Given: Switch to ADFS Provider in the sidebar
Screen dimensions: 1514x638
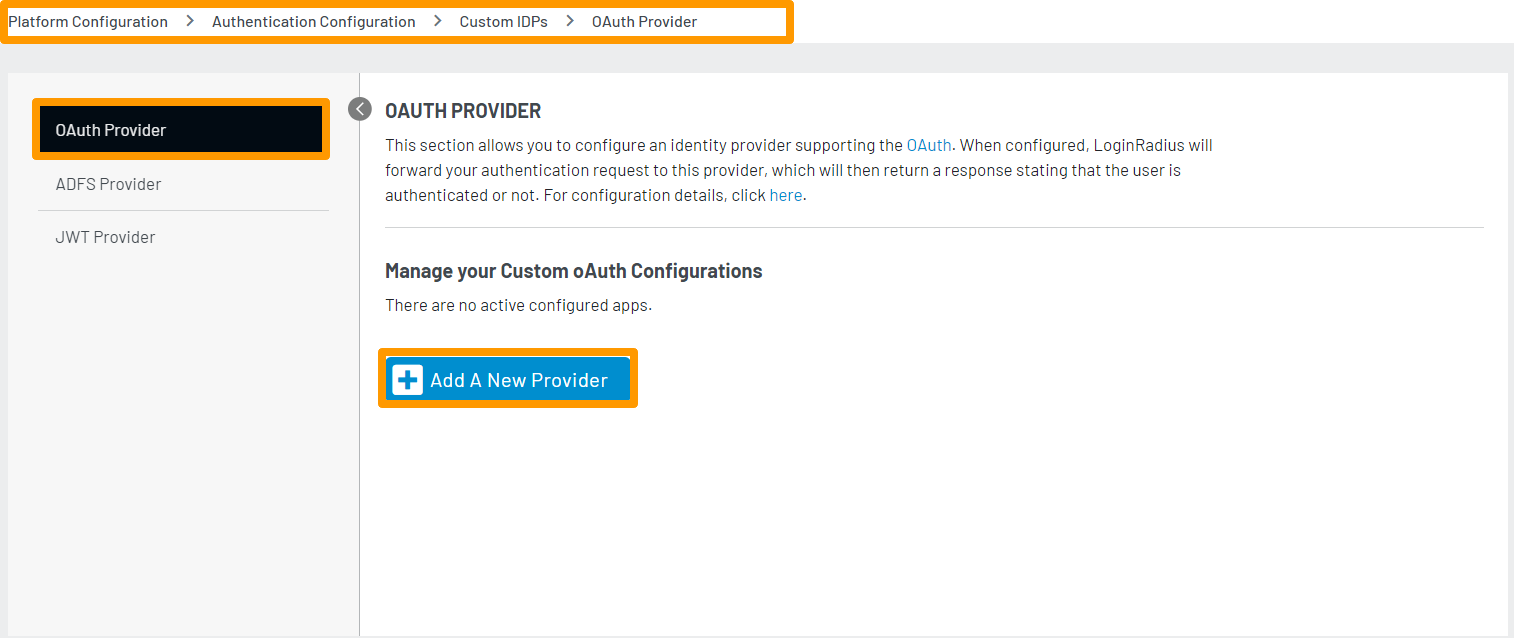Looking at the screenshot, I should [109, 184].
